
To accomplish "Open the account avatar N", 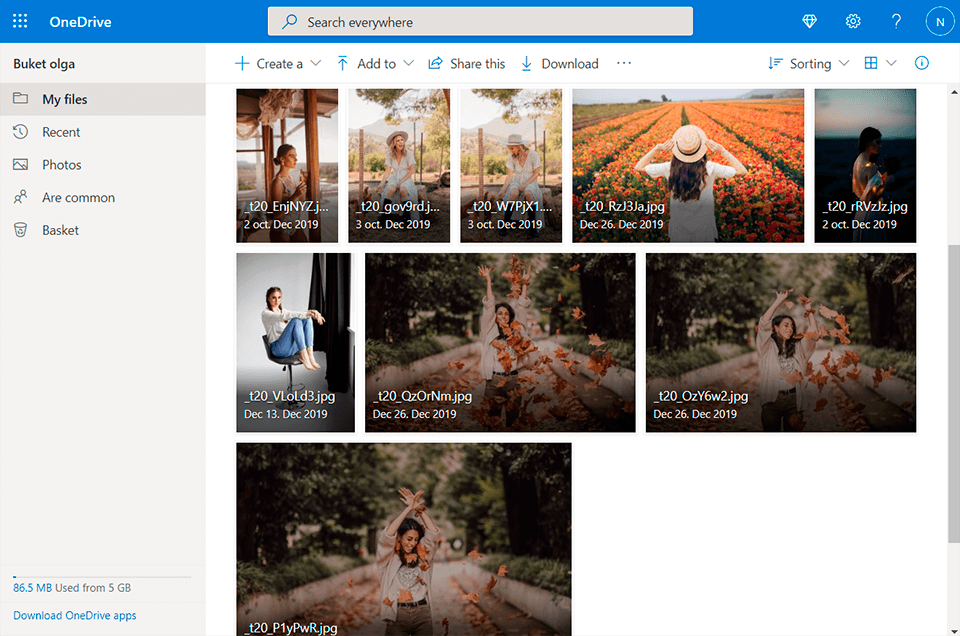I will pyautogui.click(x=940, y=21).
